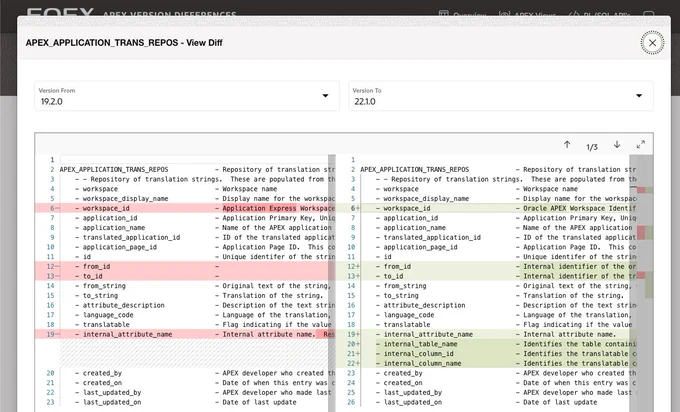Image resolution: width=680 pixels, height=412 pixels.
Task: Click 19.2.0 version value
Action: pyautogui.click(x=52, y=102)
